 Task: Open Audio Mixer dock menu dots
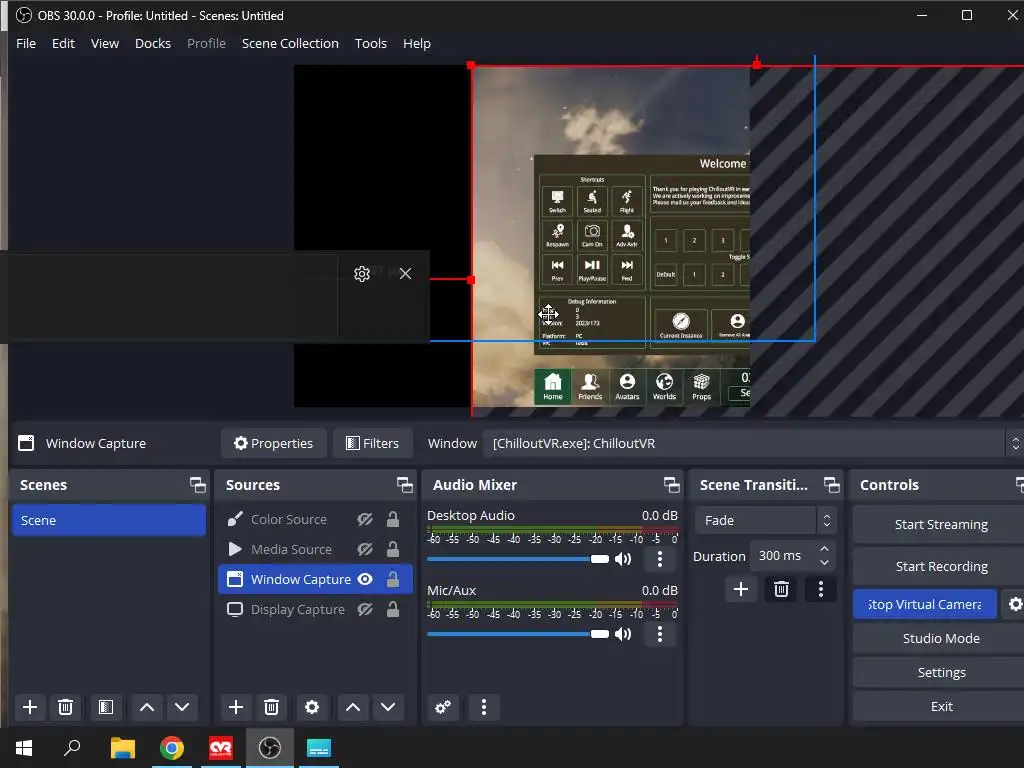483,707
